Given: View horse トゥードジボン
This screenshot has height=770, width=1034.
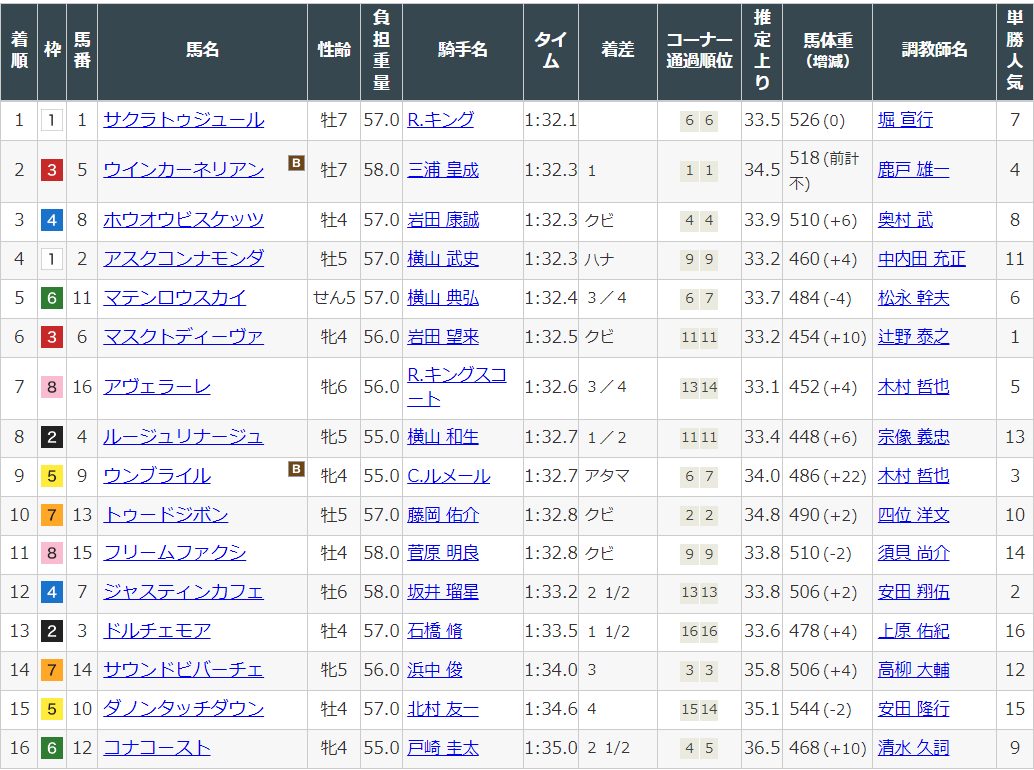Looking at the screenshot, I should tap(166, 514).
